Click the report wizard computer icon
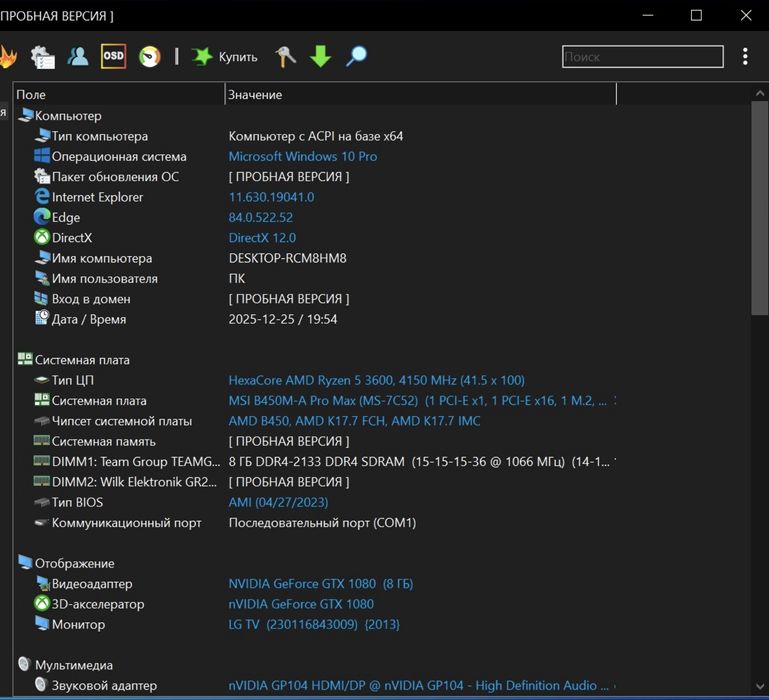The width and height of the screenshot is (769, 700). (42, 57)
